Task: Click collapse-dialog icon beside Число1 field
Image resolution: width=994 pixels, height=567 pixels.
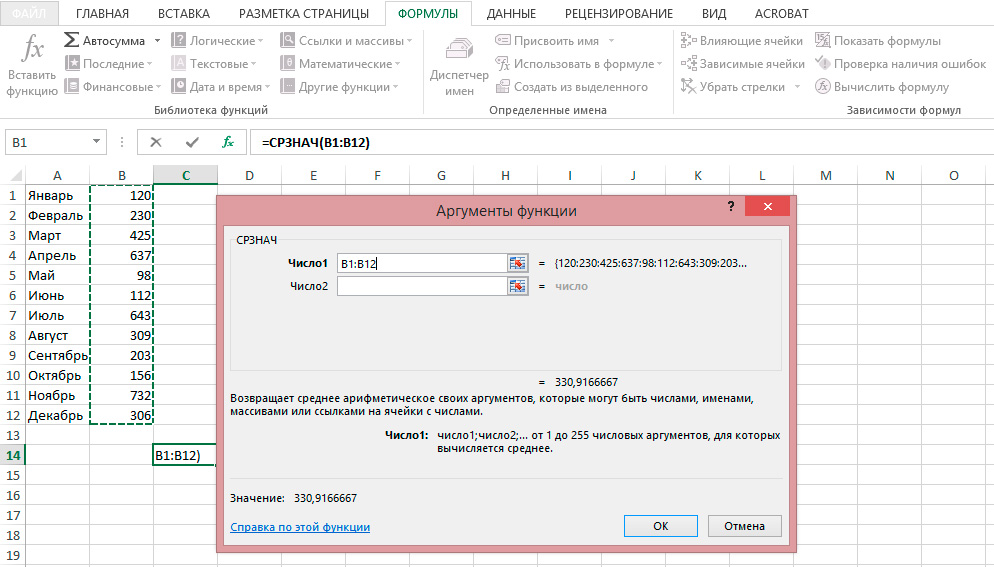Action: pyautogui.click(x=517, y=263)
